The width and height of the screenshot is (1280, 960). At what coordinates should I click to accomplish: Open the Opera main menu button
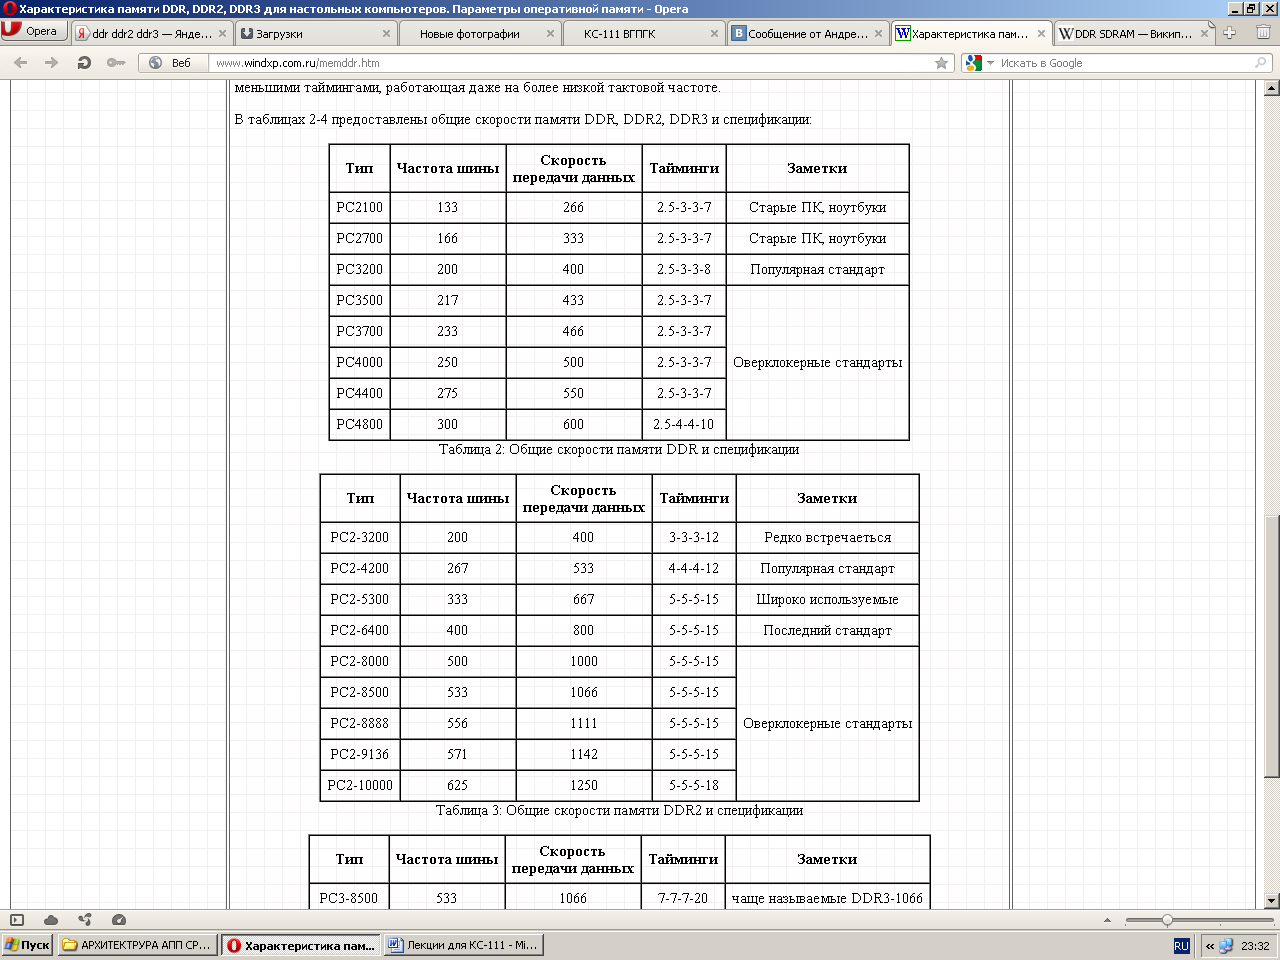33,31
